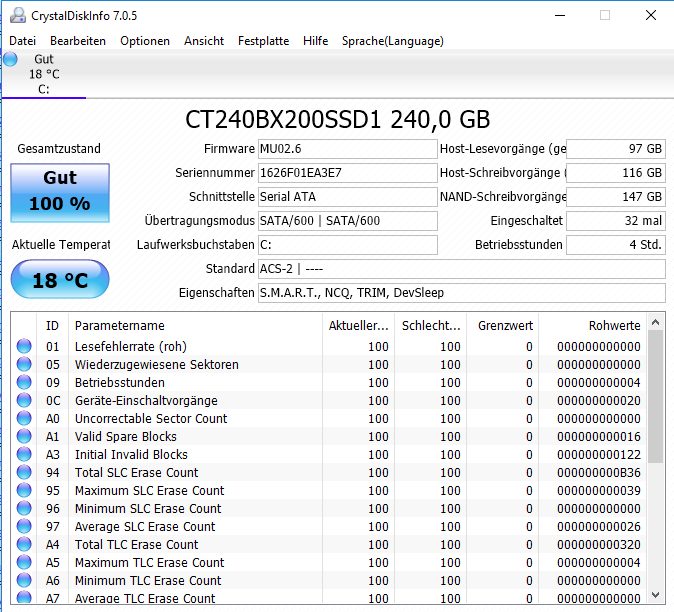Image resolution: width=674 pixels, height=612 pixels.
Task: Minimize the CrystalDiskInfo window
Action: point(560,15)
